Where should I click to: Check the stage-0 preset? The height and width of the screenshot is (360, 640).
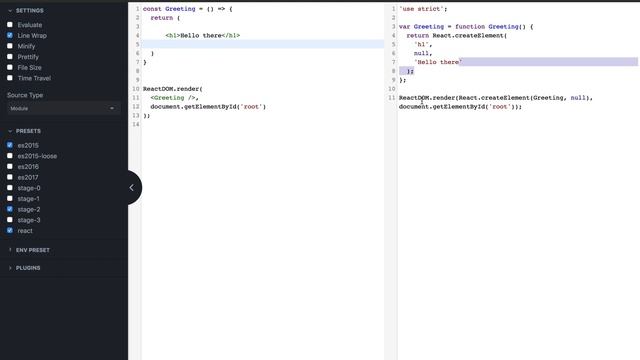tap(10, 188)
